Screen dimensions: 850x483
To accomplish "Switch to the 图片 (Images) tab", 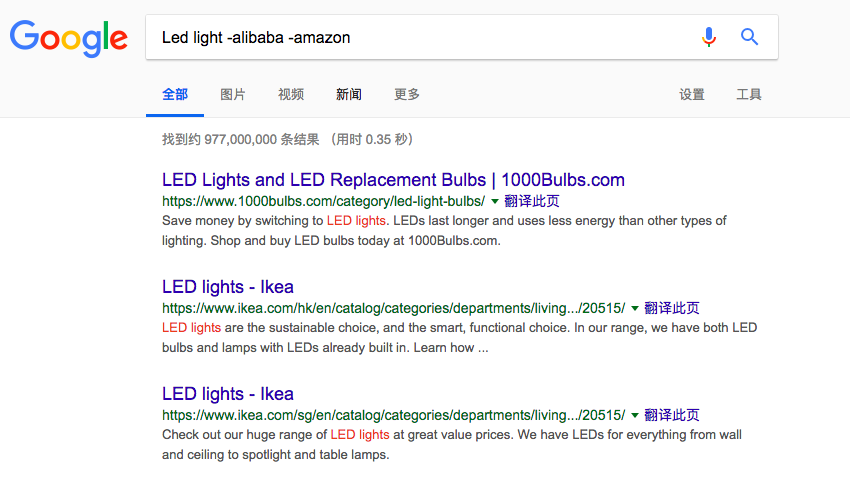I will tap(233, 94).
